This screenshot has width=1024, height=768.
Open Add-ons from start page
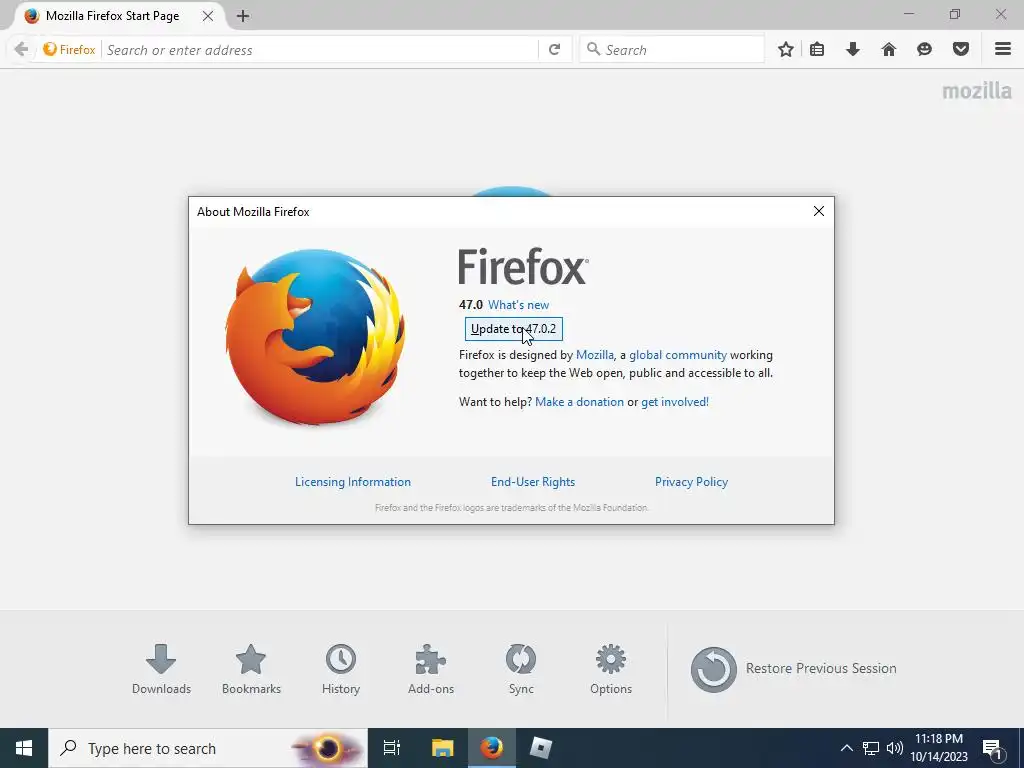pos(431,669)
